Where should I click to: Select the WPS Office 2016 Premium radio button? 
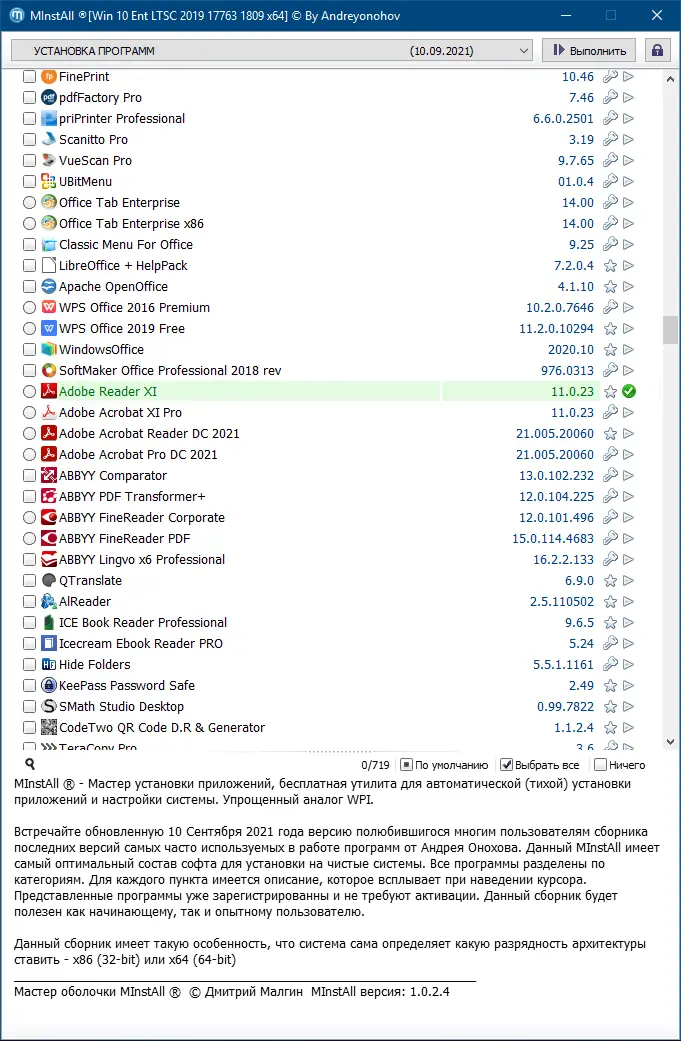tap(29, 307)
